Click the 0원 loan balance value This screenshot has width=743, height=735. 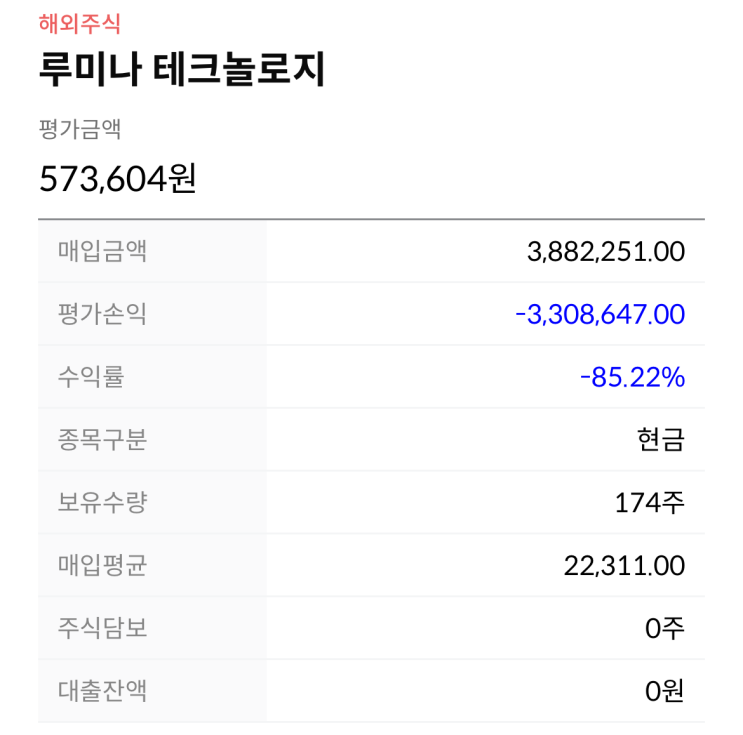pyautogui.click(x=665, y=691)
